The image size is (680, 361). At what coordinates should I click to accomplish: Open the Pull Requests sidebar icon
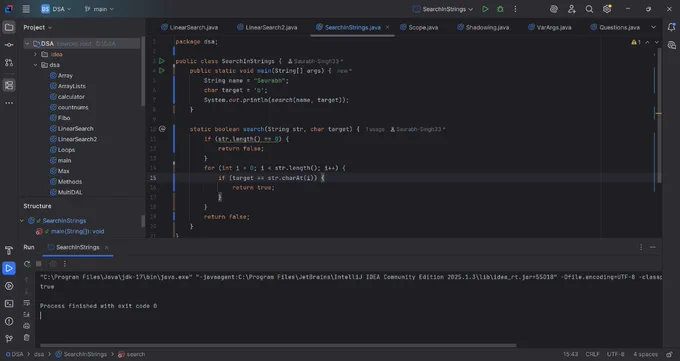(x=9, y=62)
